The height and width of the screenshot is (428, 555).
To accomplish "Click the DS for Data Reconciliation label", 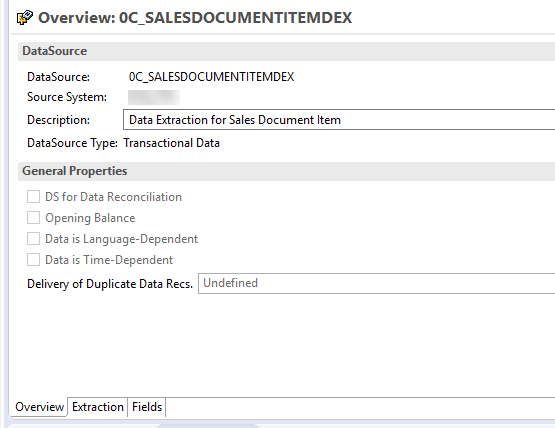I will click(114, 197).
